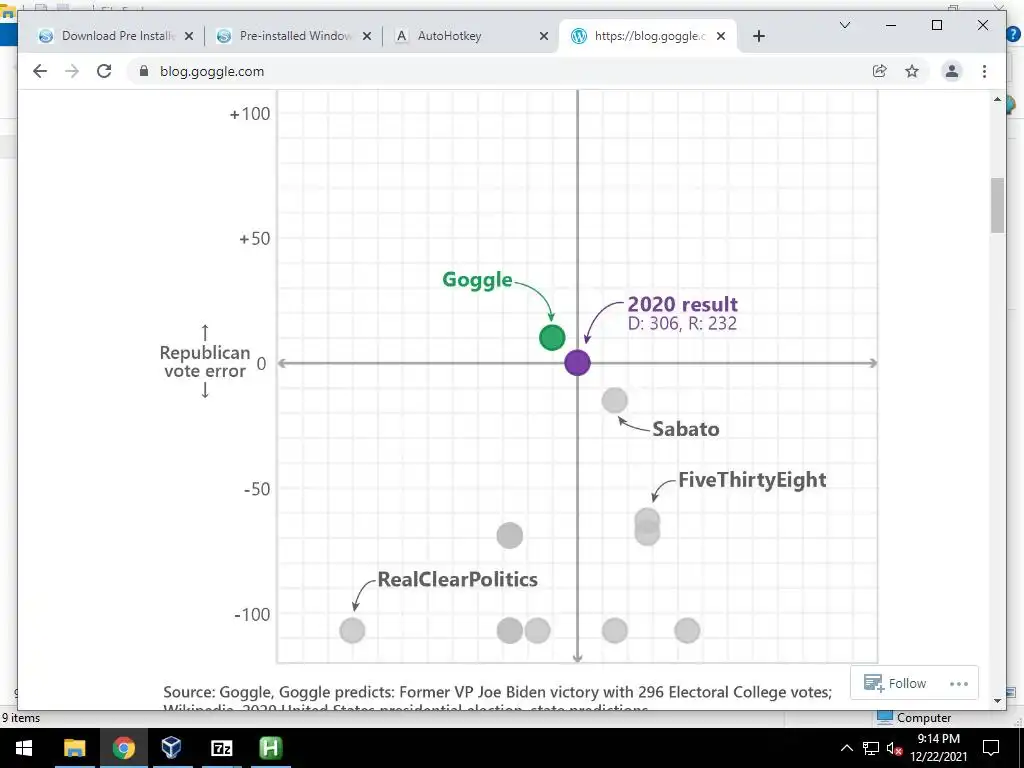Close the Pre-installed Windows tab
The height and width of the screenshot is (768, 1024).
click(x=367, y=36)
